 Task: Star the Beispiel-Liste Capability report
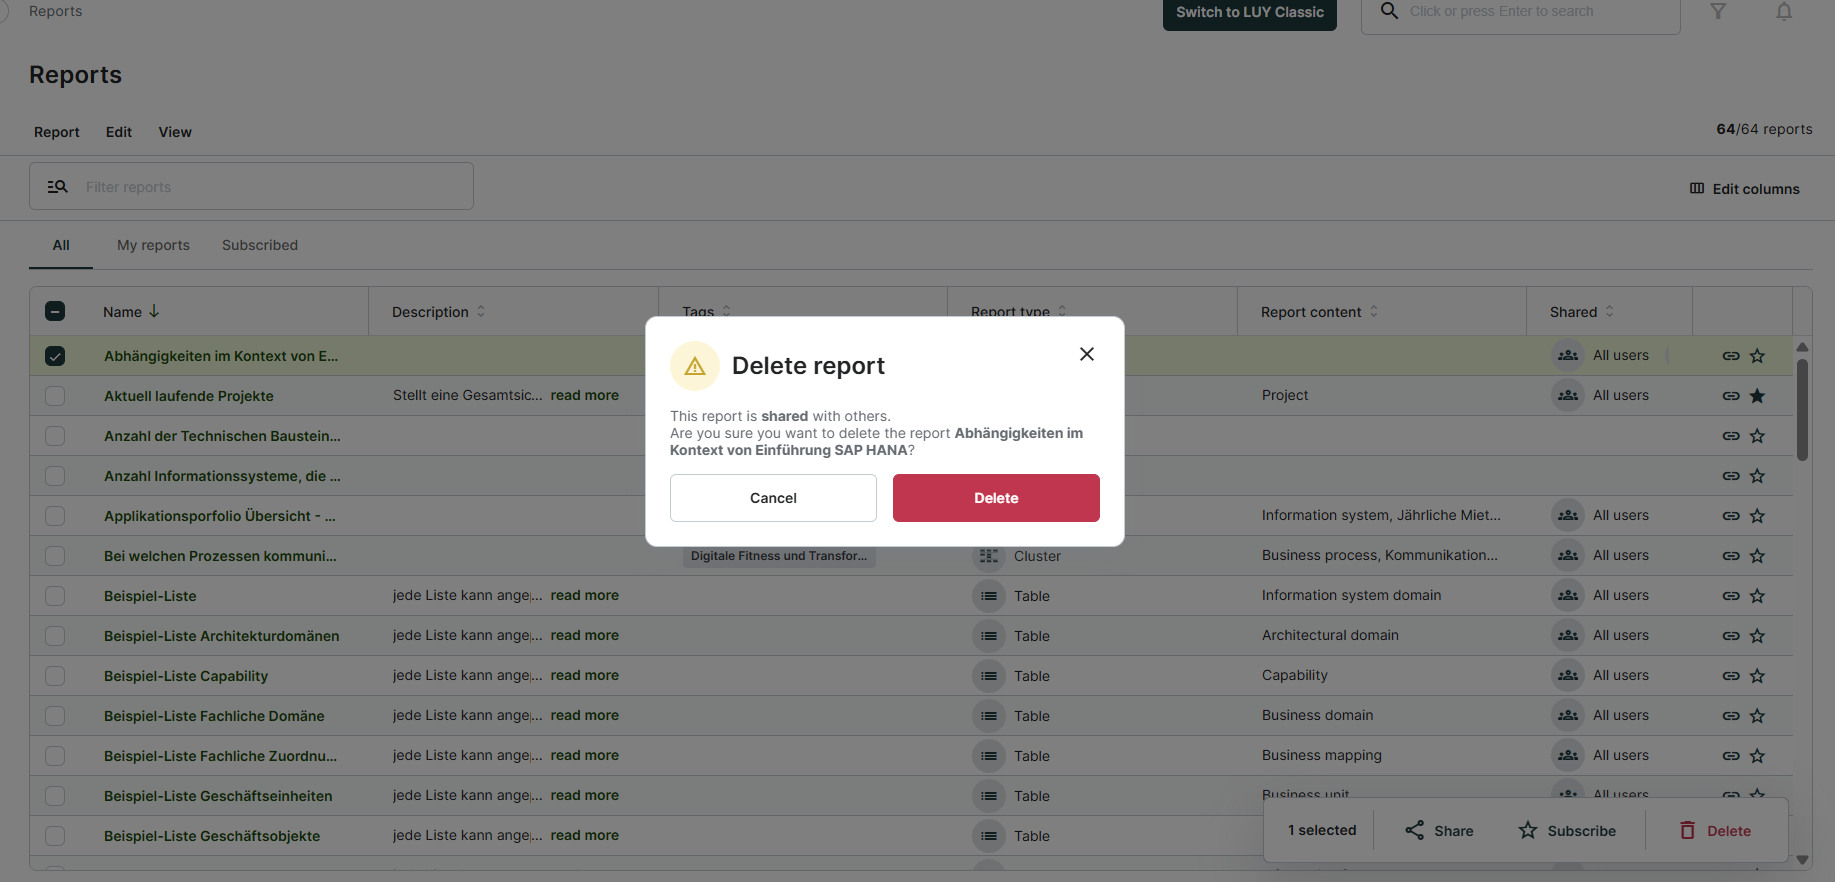[1757, 676]
